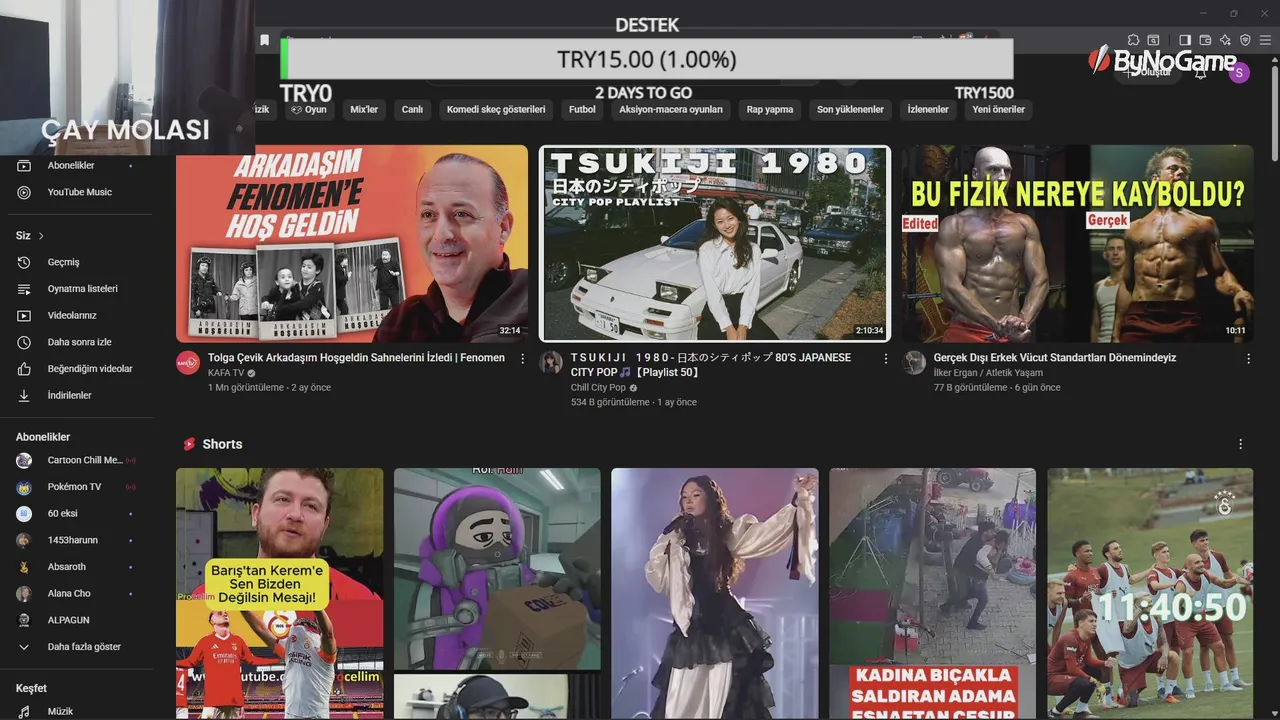Click the KAFA TV channel avatar
The height and width of the screenshot is (720, 1280).
tap(188, 362)
